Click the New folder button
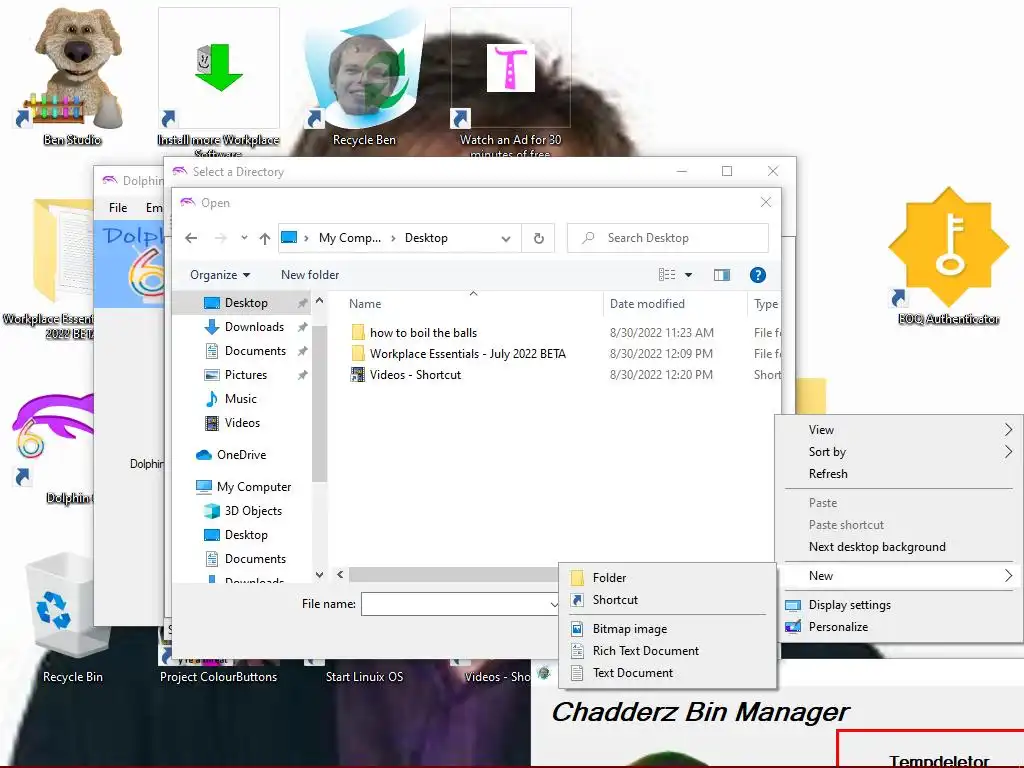 click(x=310, y=275)
